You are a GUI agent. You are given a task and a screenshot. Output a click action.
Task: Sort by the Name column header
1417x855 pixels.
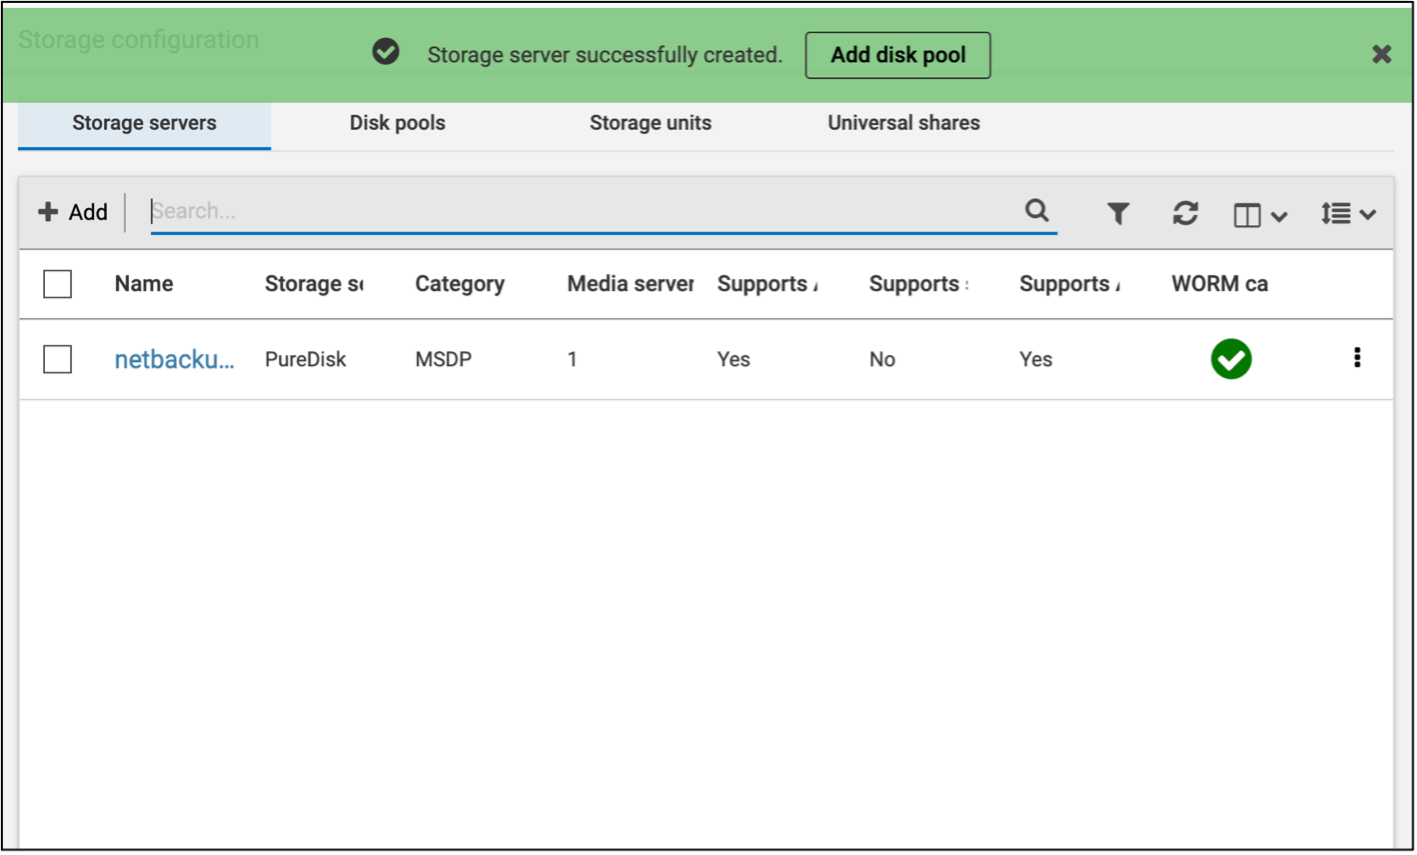[144, 284]
